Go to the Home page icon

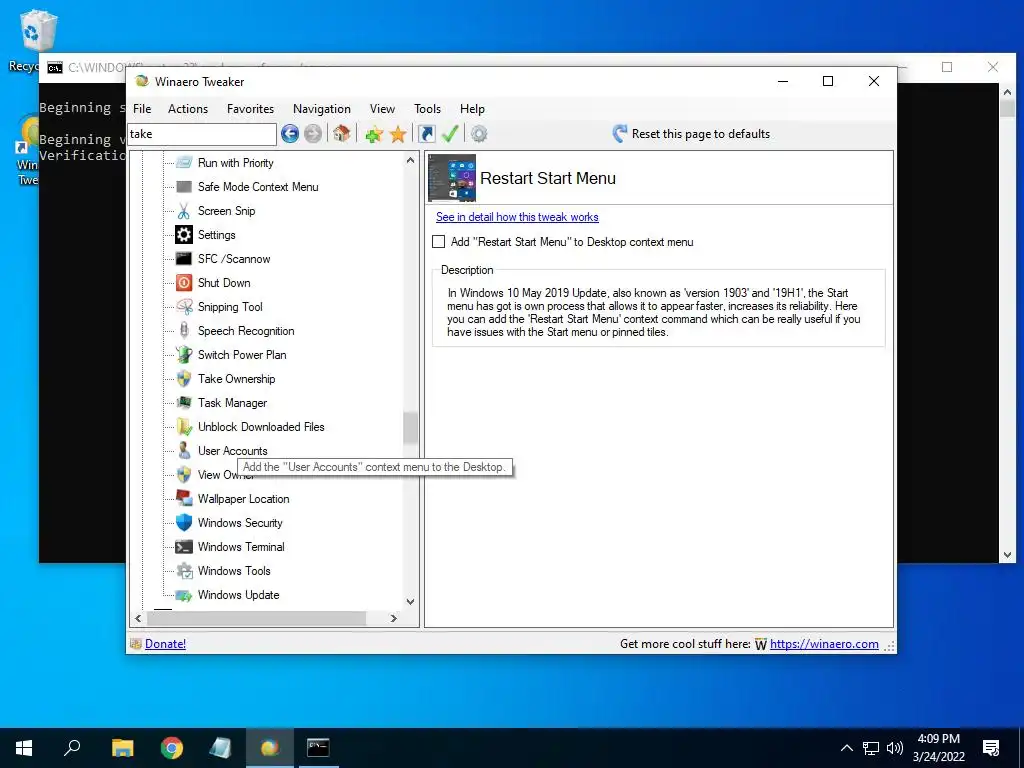click(342, 134)
